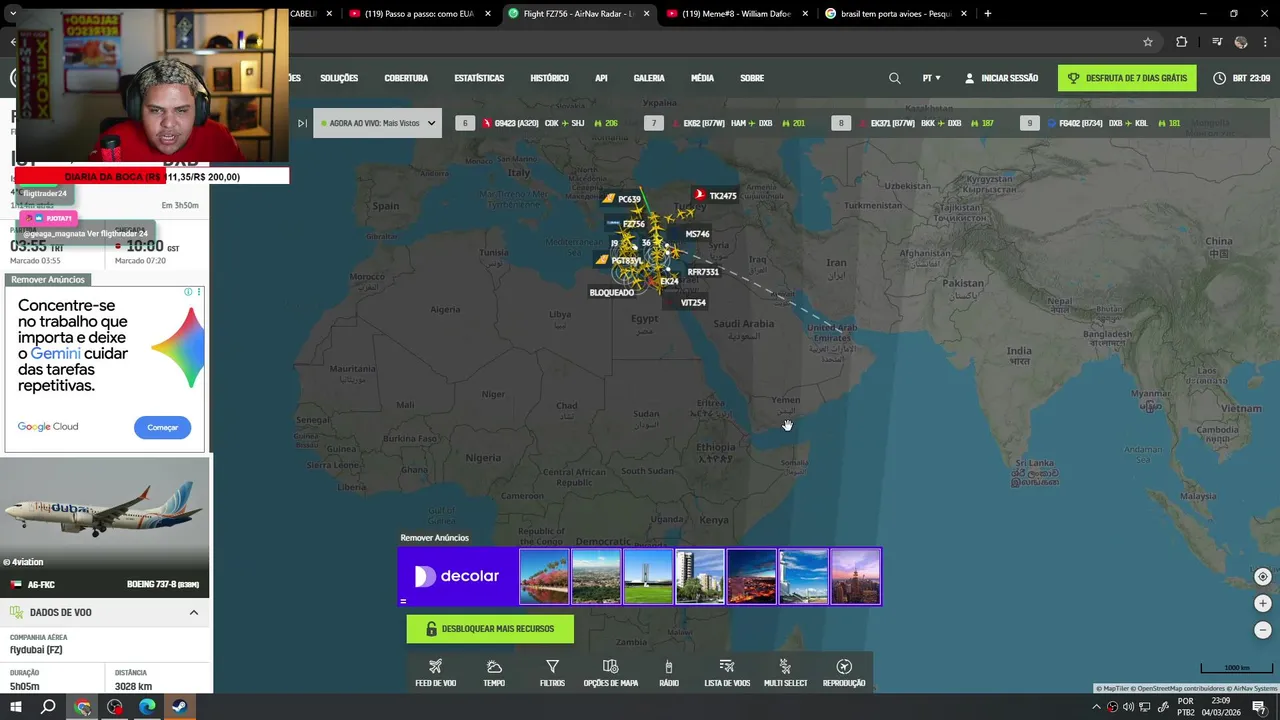Select the VIT254 aircraft label on map

tap(693, 302)
